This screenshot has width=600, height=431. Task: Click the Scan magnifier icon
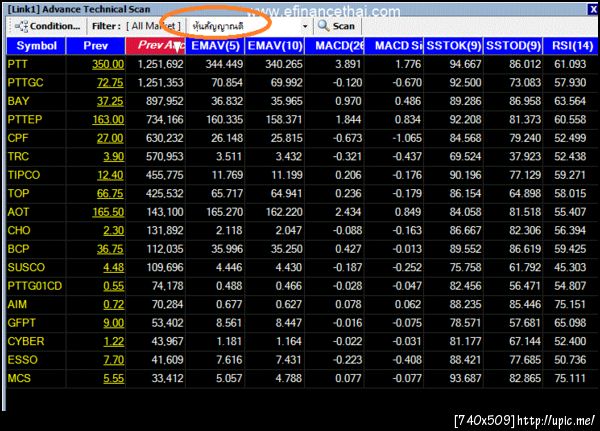pos(324,26)
